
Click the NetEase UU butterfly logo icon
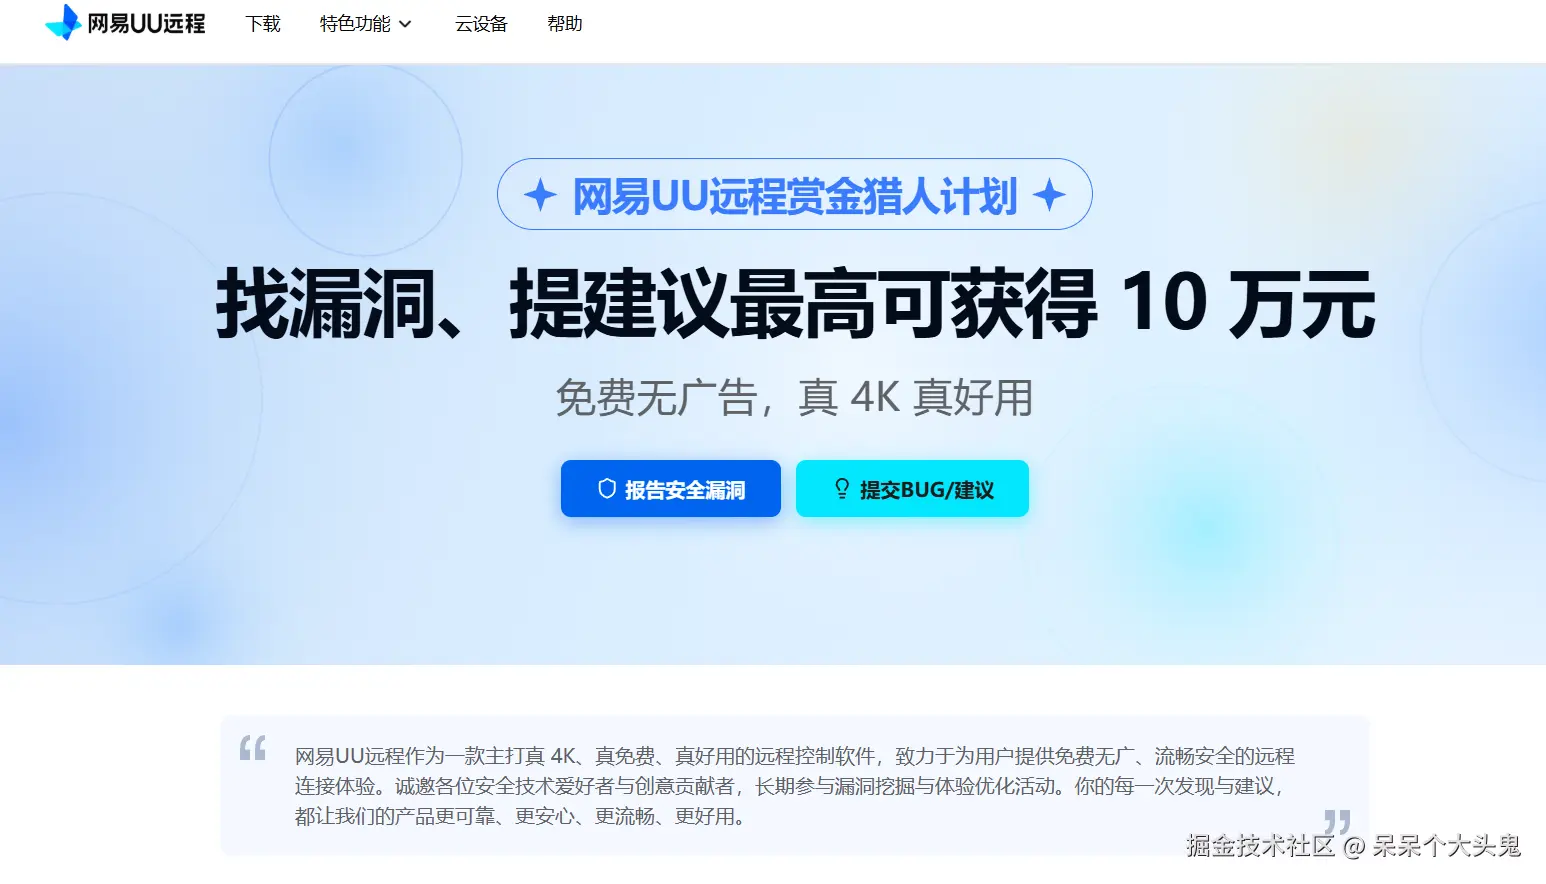[63, 22]
